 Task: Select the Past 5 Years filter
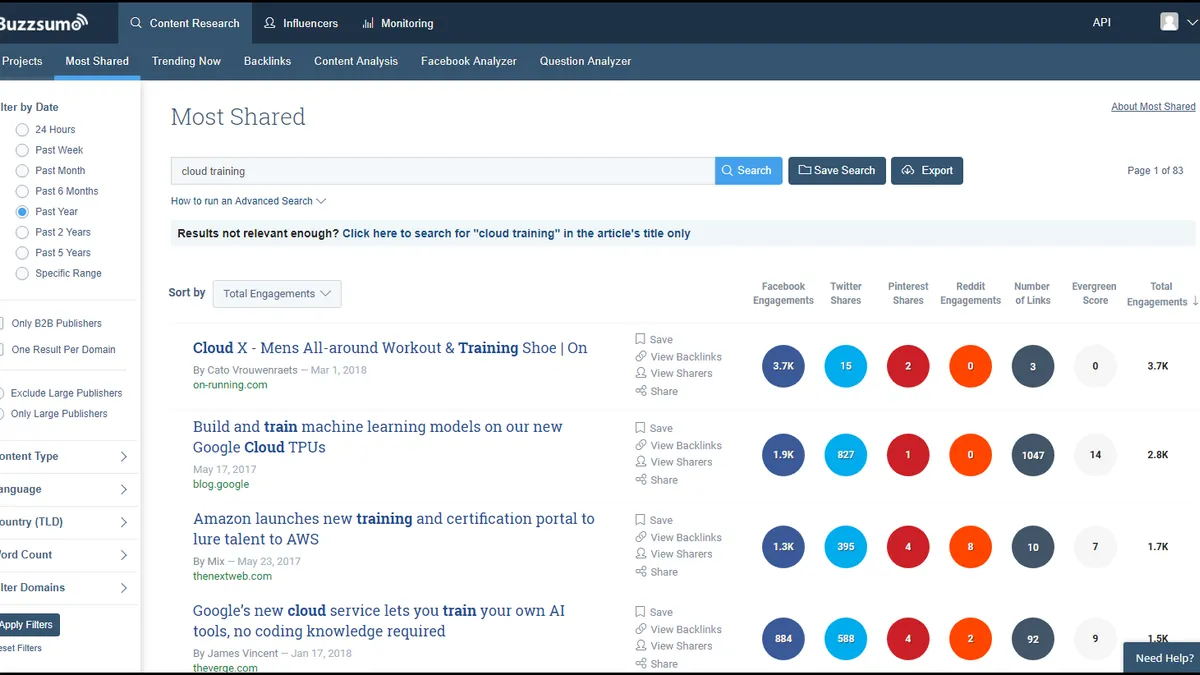coord(22,253)
